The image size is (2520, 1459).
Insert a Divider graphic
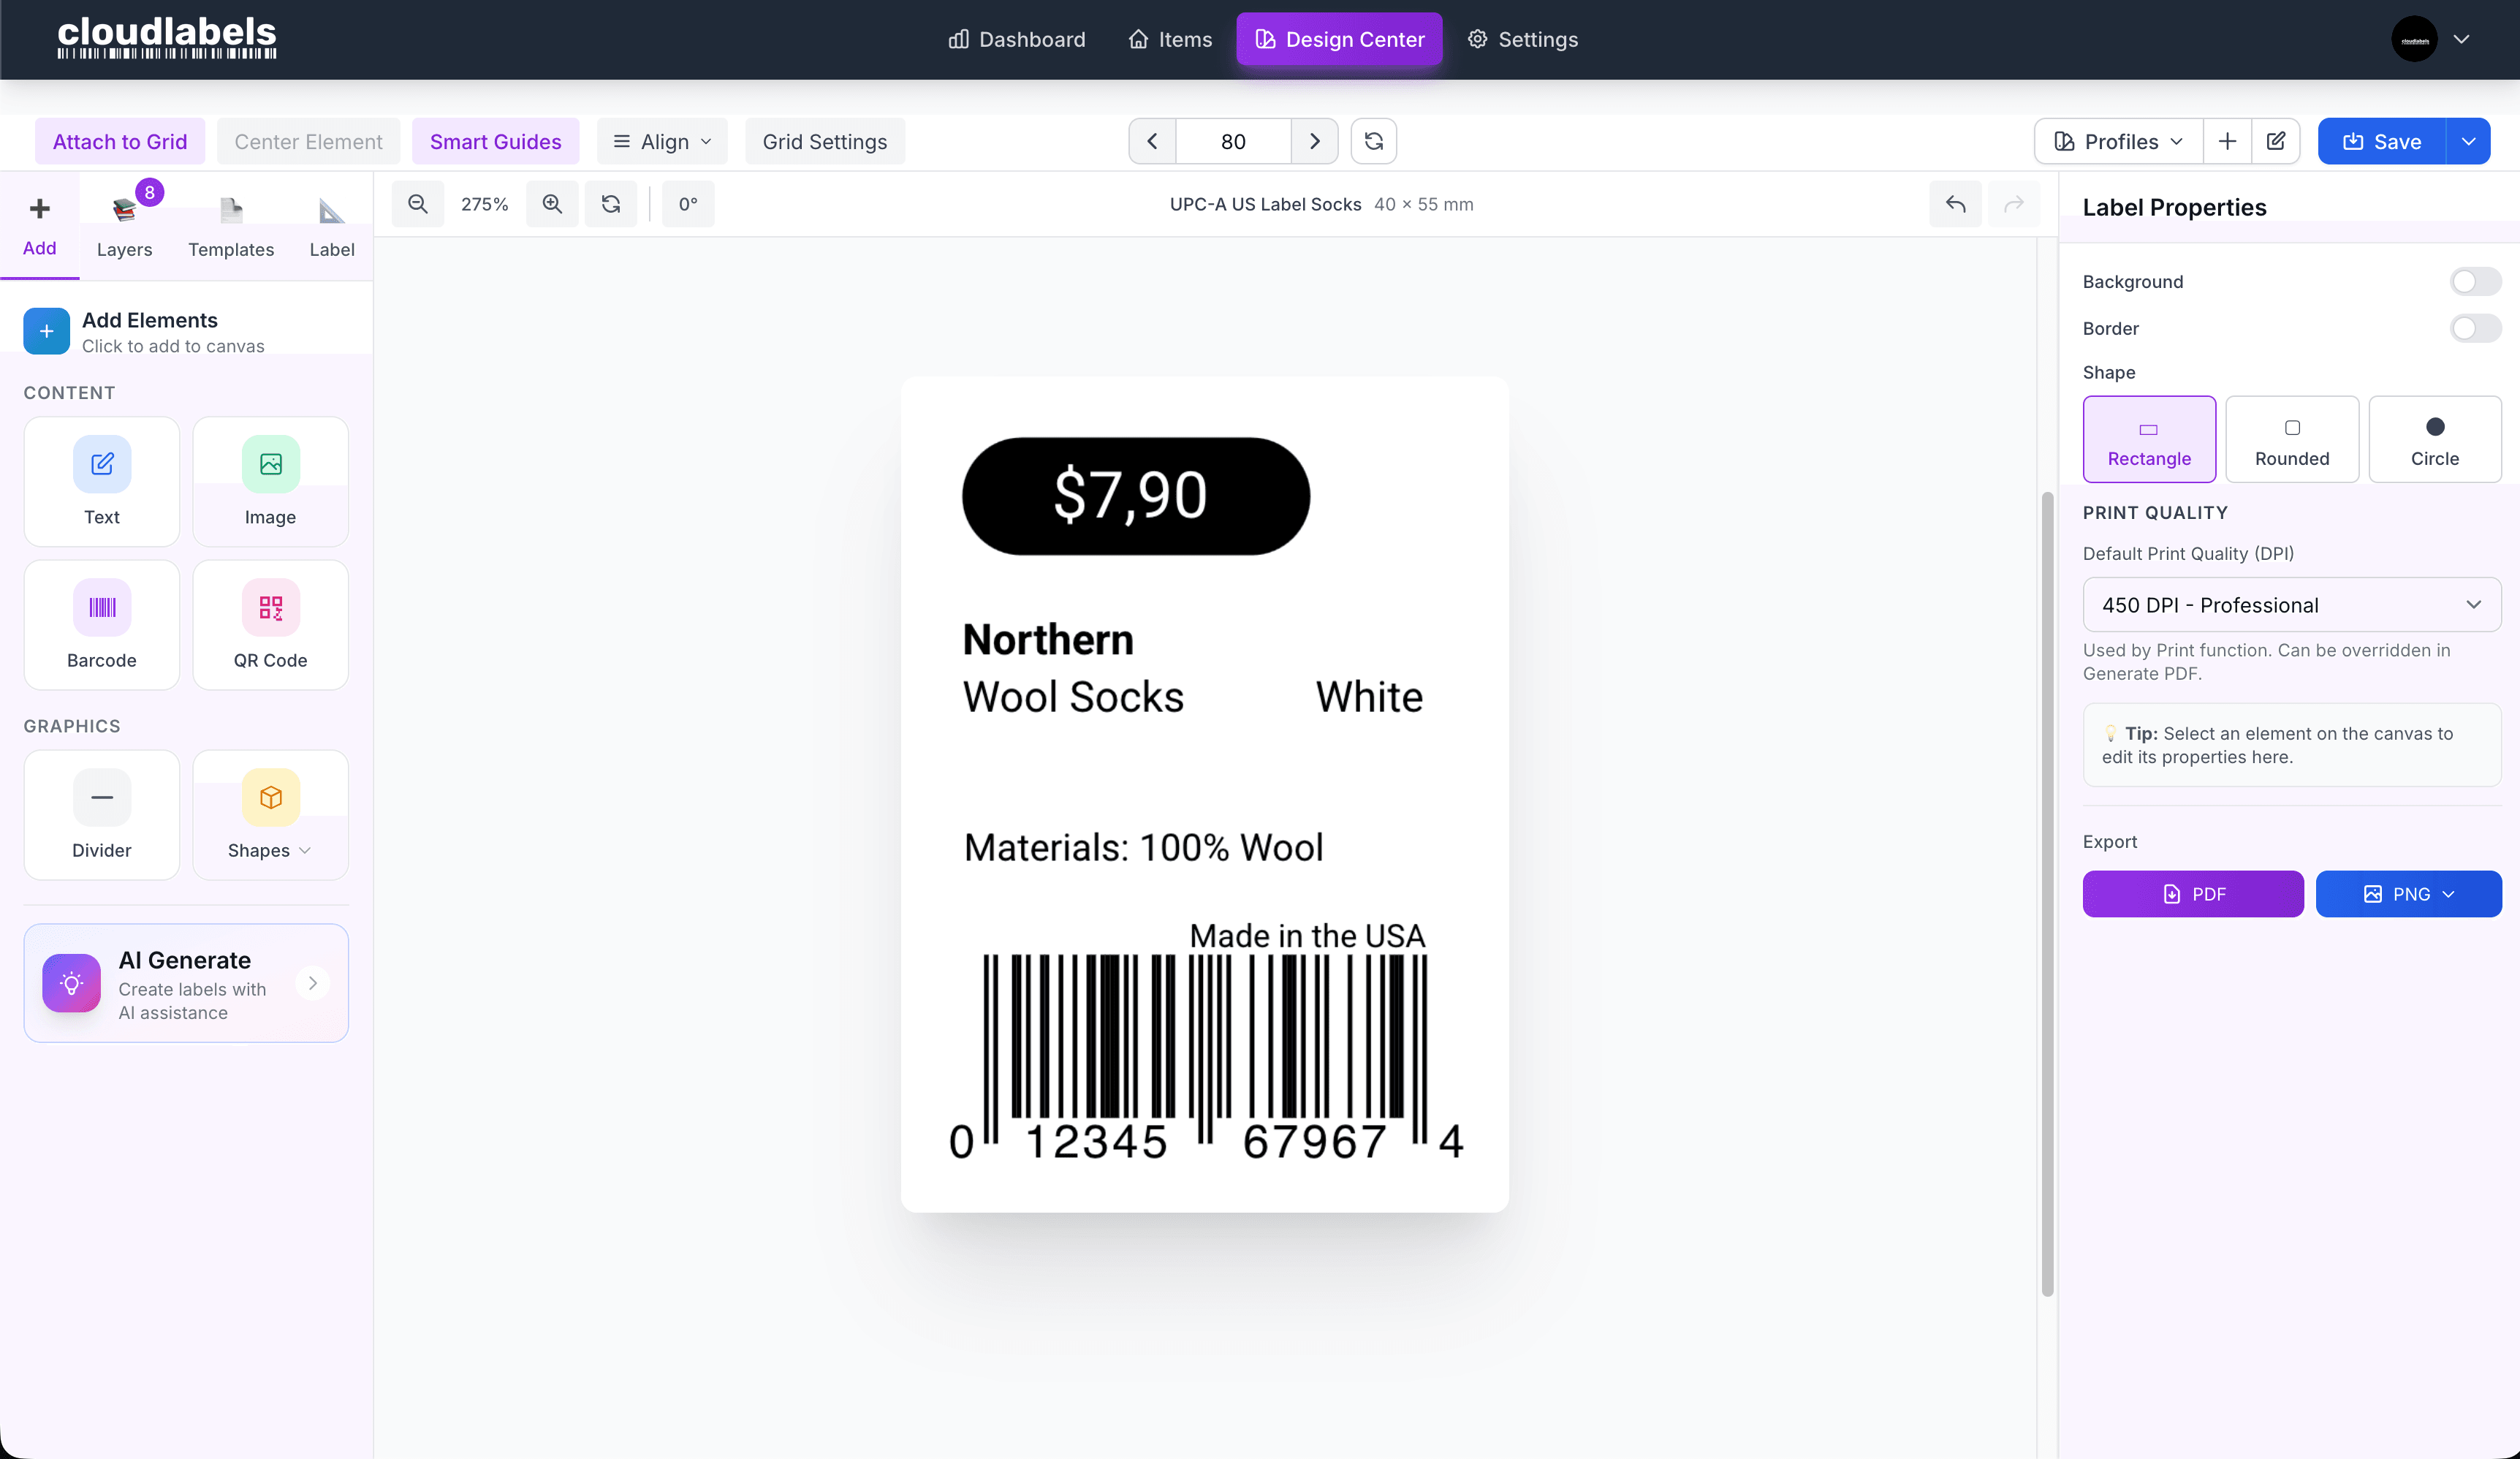101,815
